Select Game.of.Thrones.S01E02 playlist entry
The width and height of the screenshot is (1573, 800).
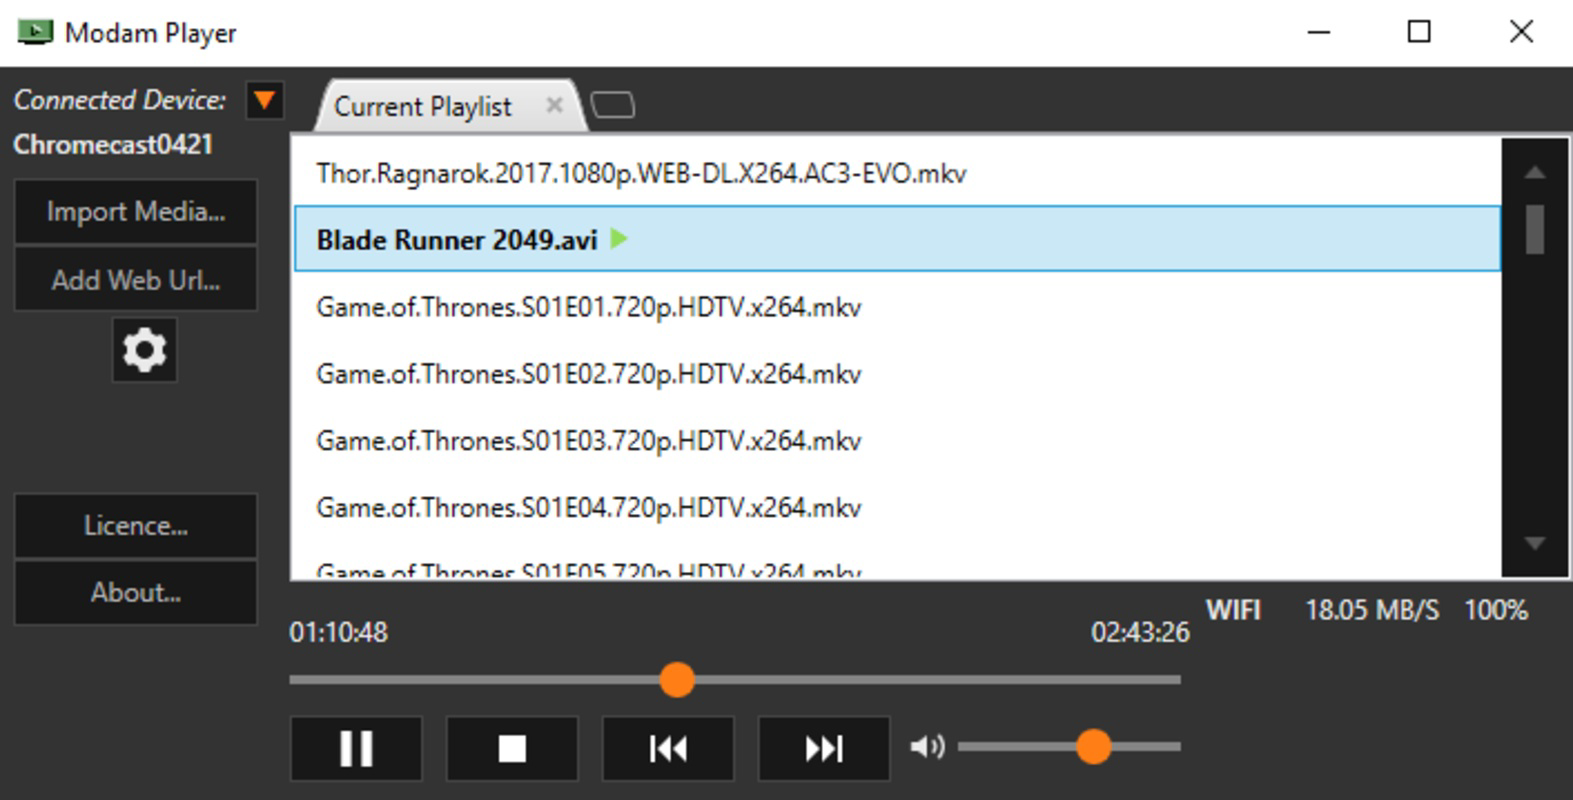897,374
